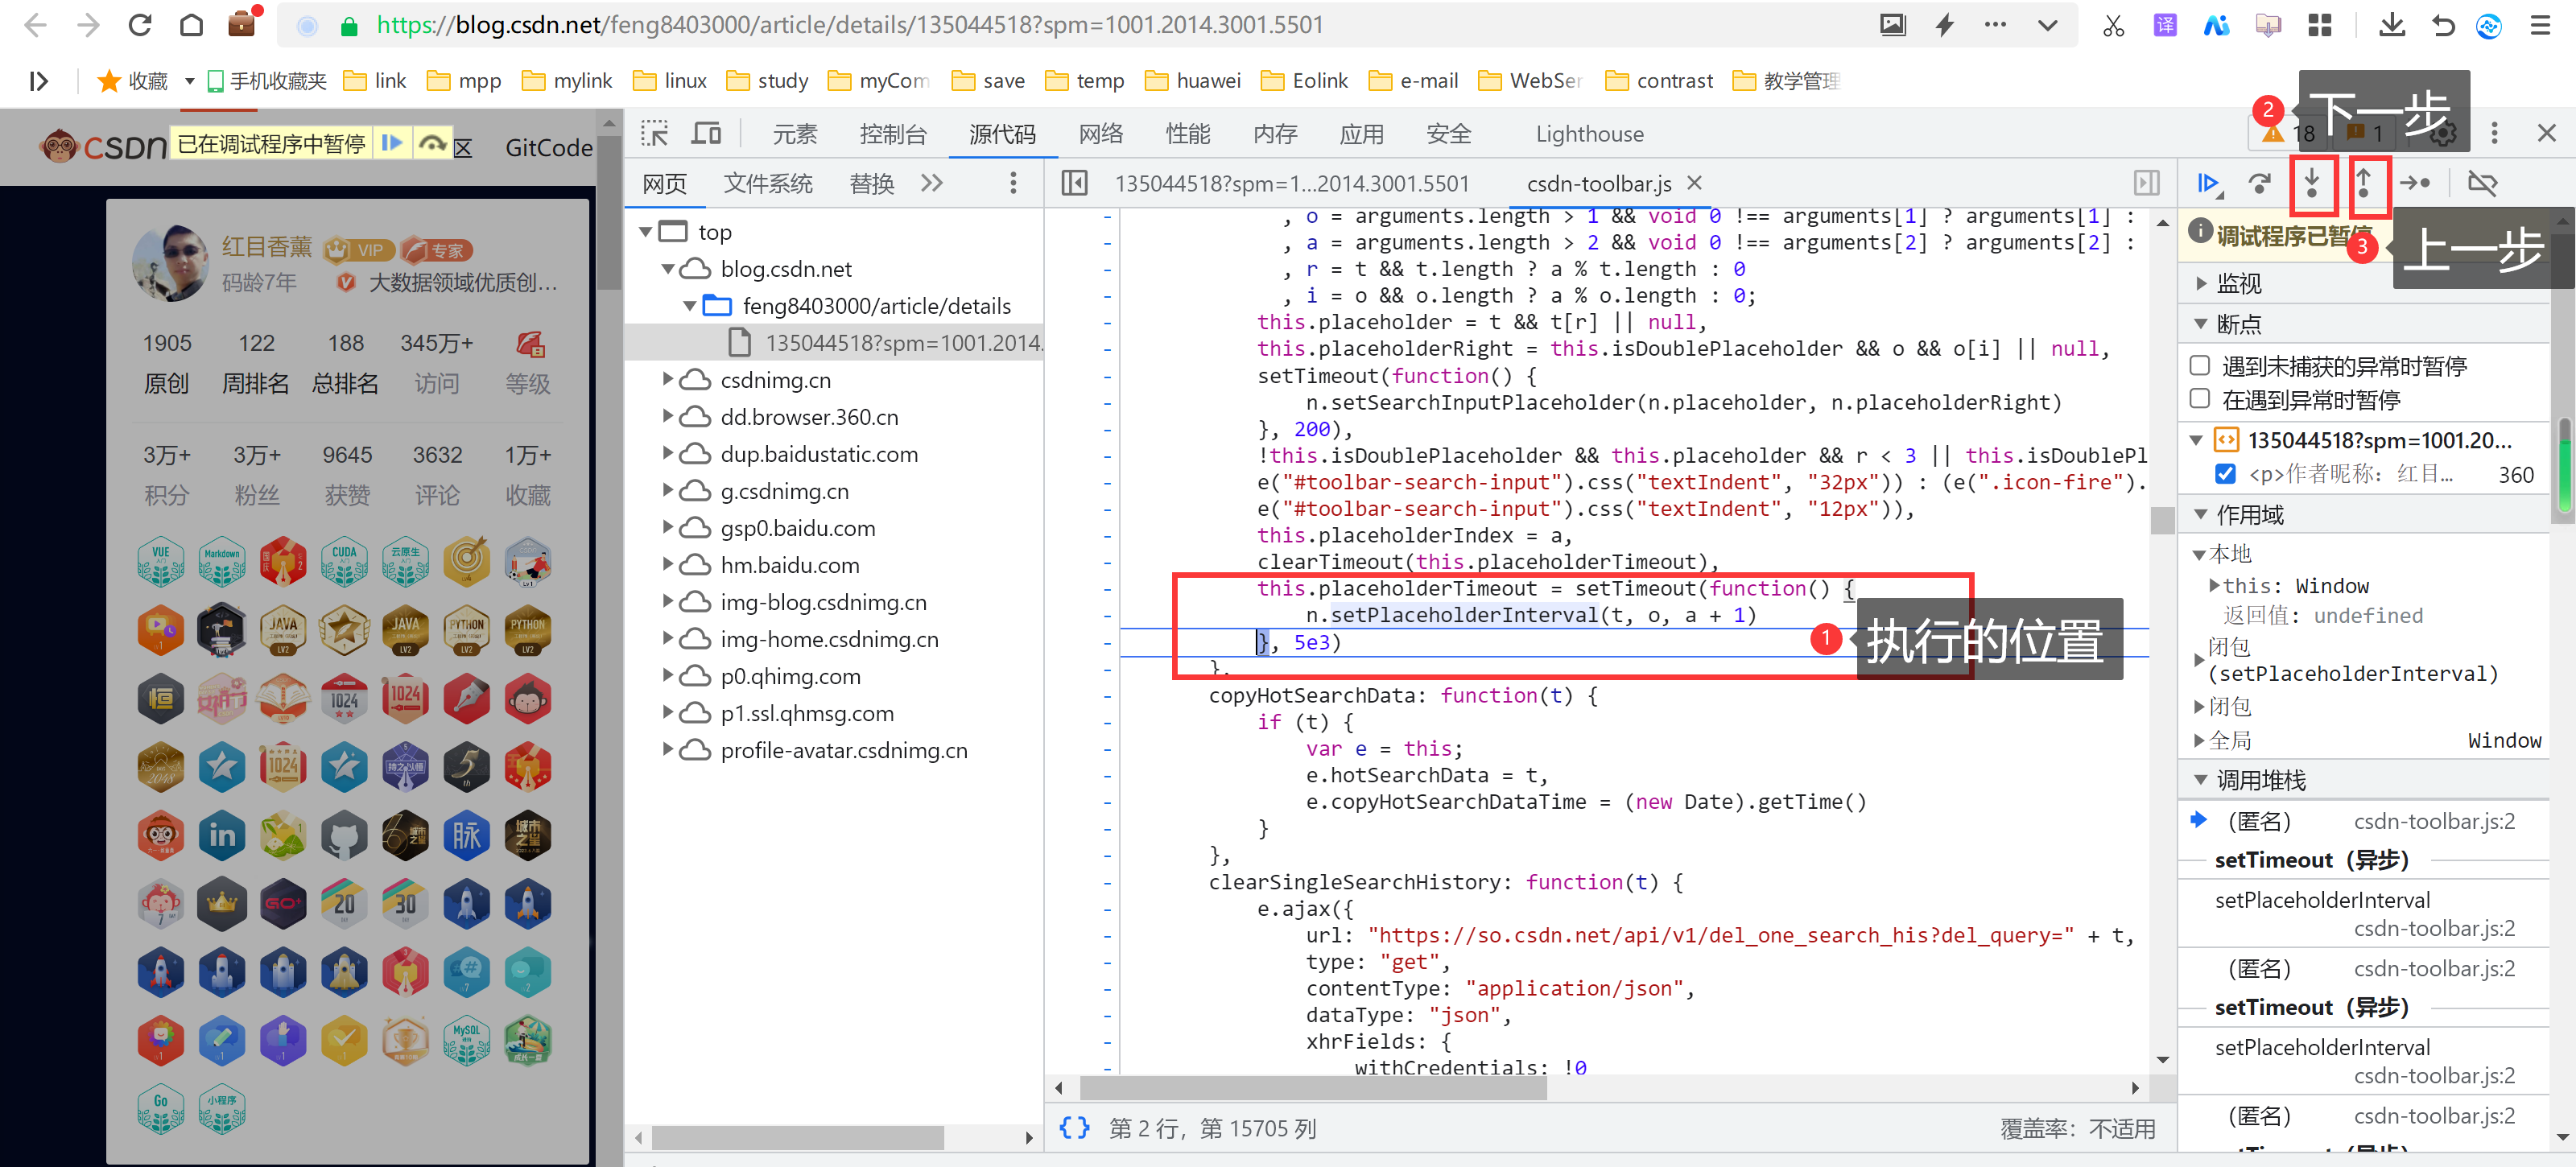
Task: Click the inspect element selector icon
Action: click(654, 133)
